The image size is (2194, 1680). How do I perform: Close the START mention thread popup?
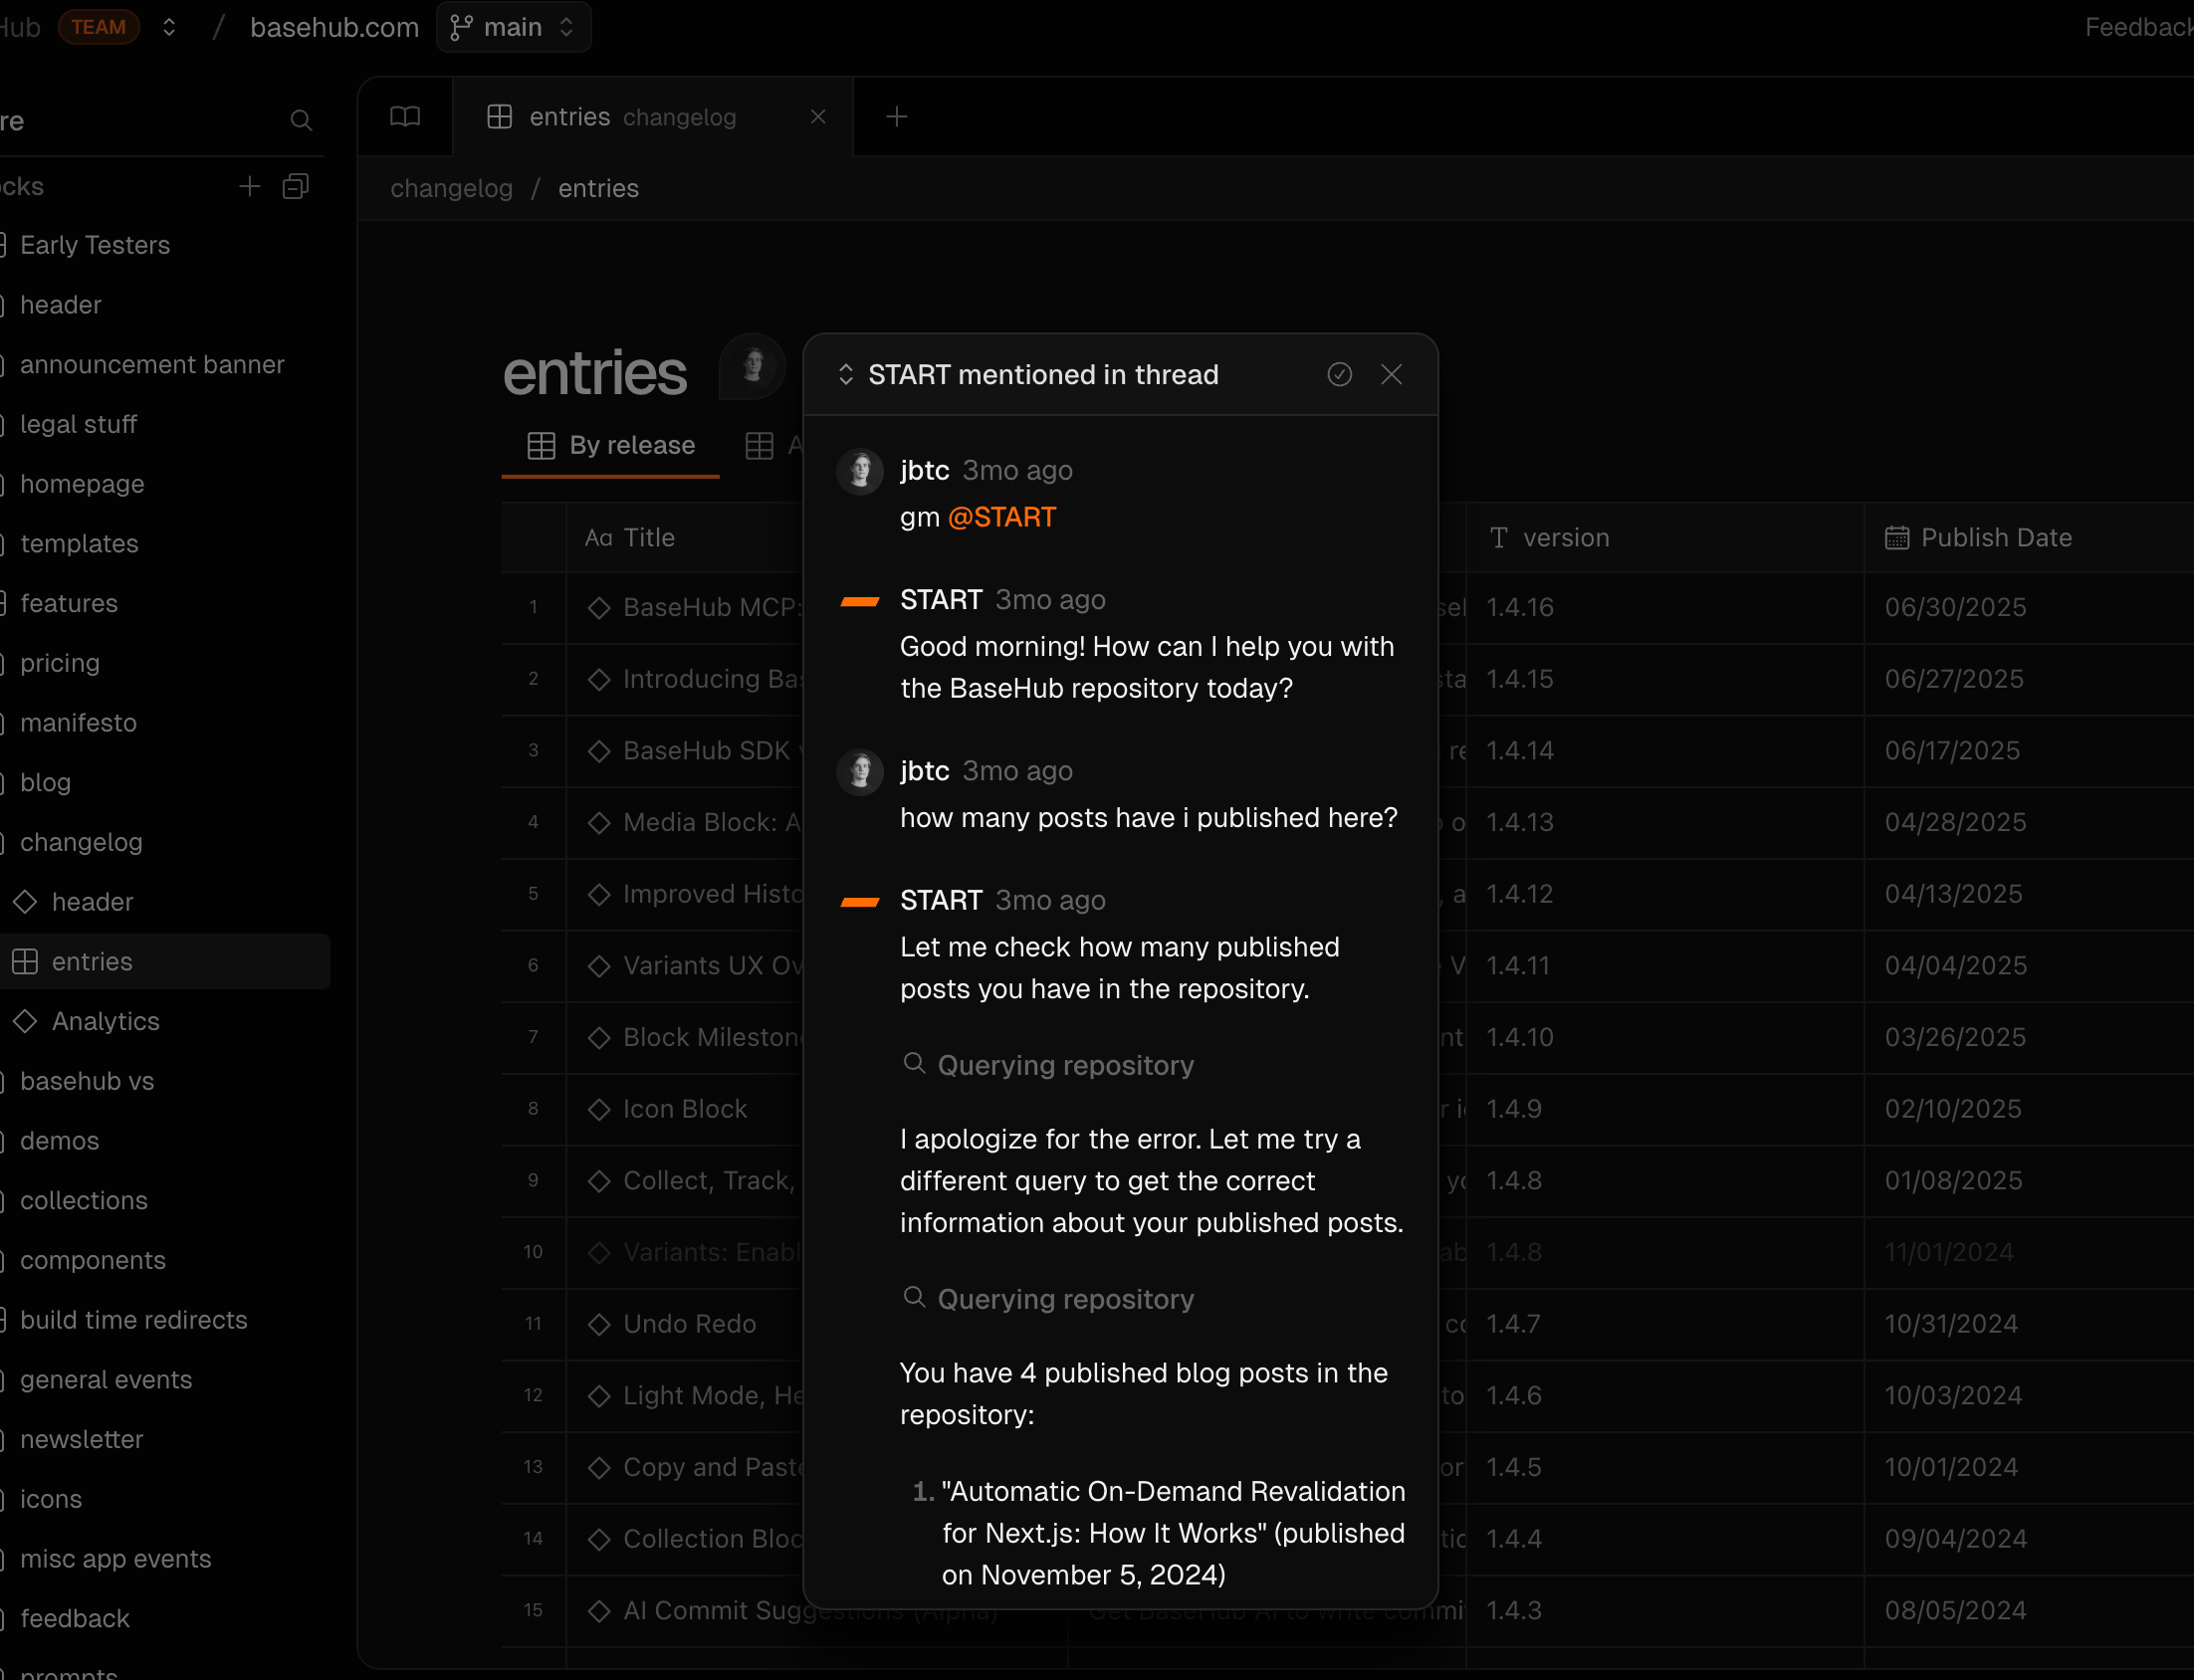click(x=1391, y=374)
